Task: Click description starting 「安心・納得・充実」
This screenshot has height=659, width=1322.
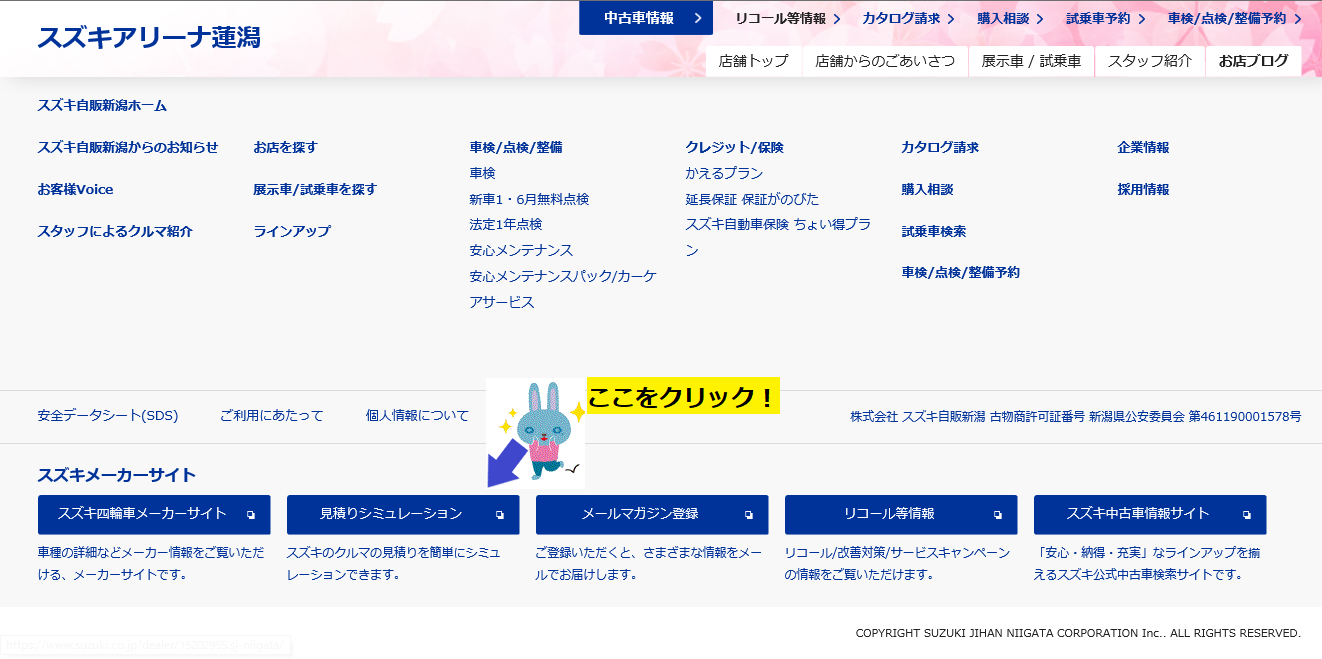Action: point(1146,563)
